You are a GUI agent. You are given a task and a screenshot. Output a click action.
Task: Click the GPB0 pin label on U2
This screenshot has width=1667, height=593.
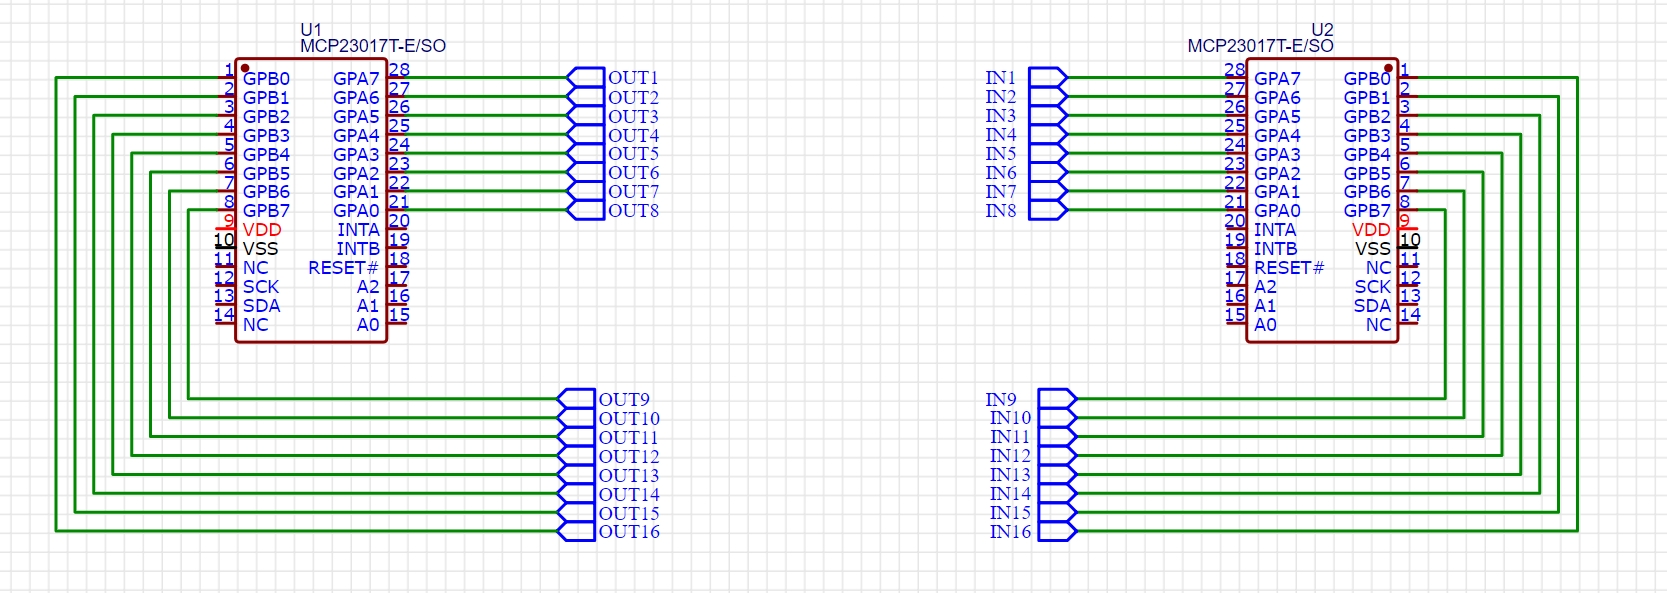(1367, 78)
